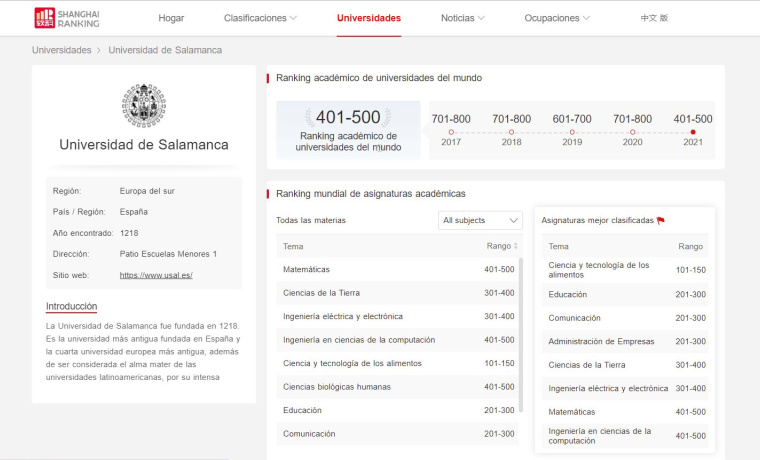Expand the Clasificaciones menu
760x460 pixels.
click(260, 18)
